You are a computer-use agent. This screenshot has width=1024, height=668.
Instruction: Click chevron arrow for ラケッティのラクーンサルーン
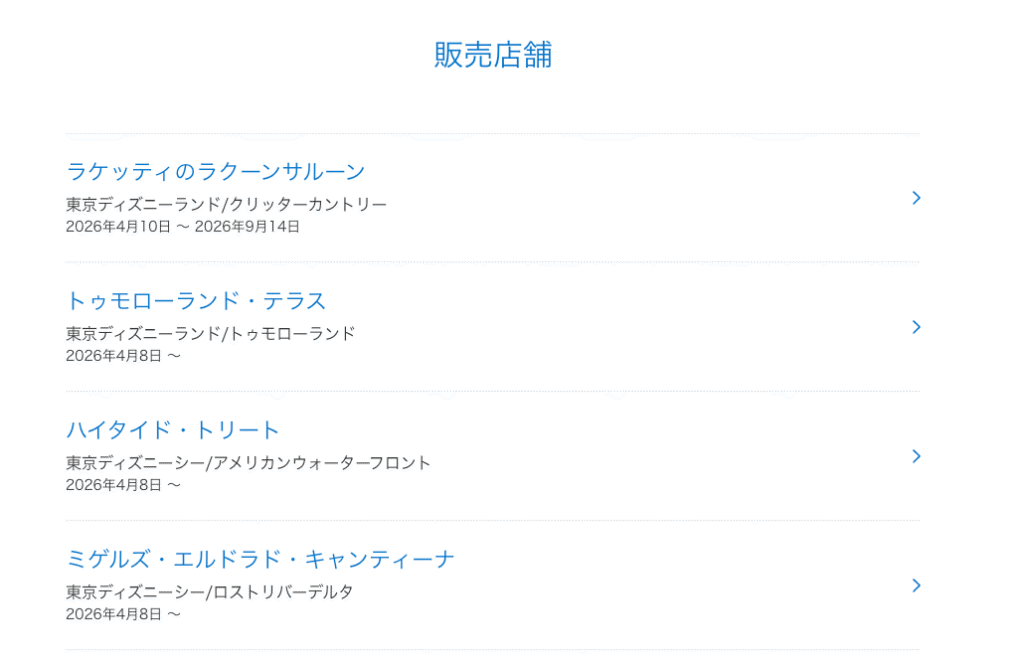pyautogui.click(x=916, y=198)
